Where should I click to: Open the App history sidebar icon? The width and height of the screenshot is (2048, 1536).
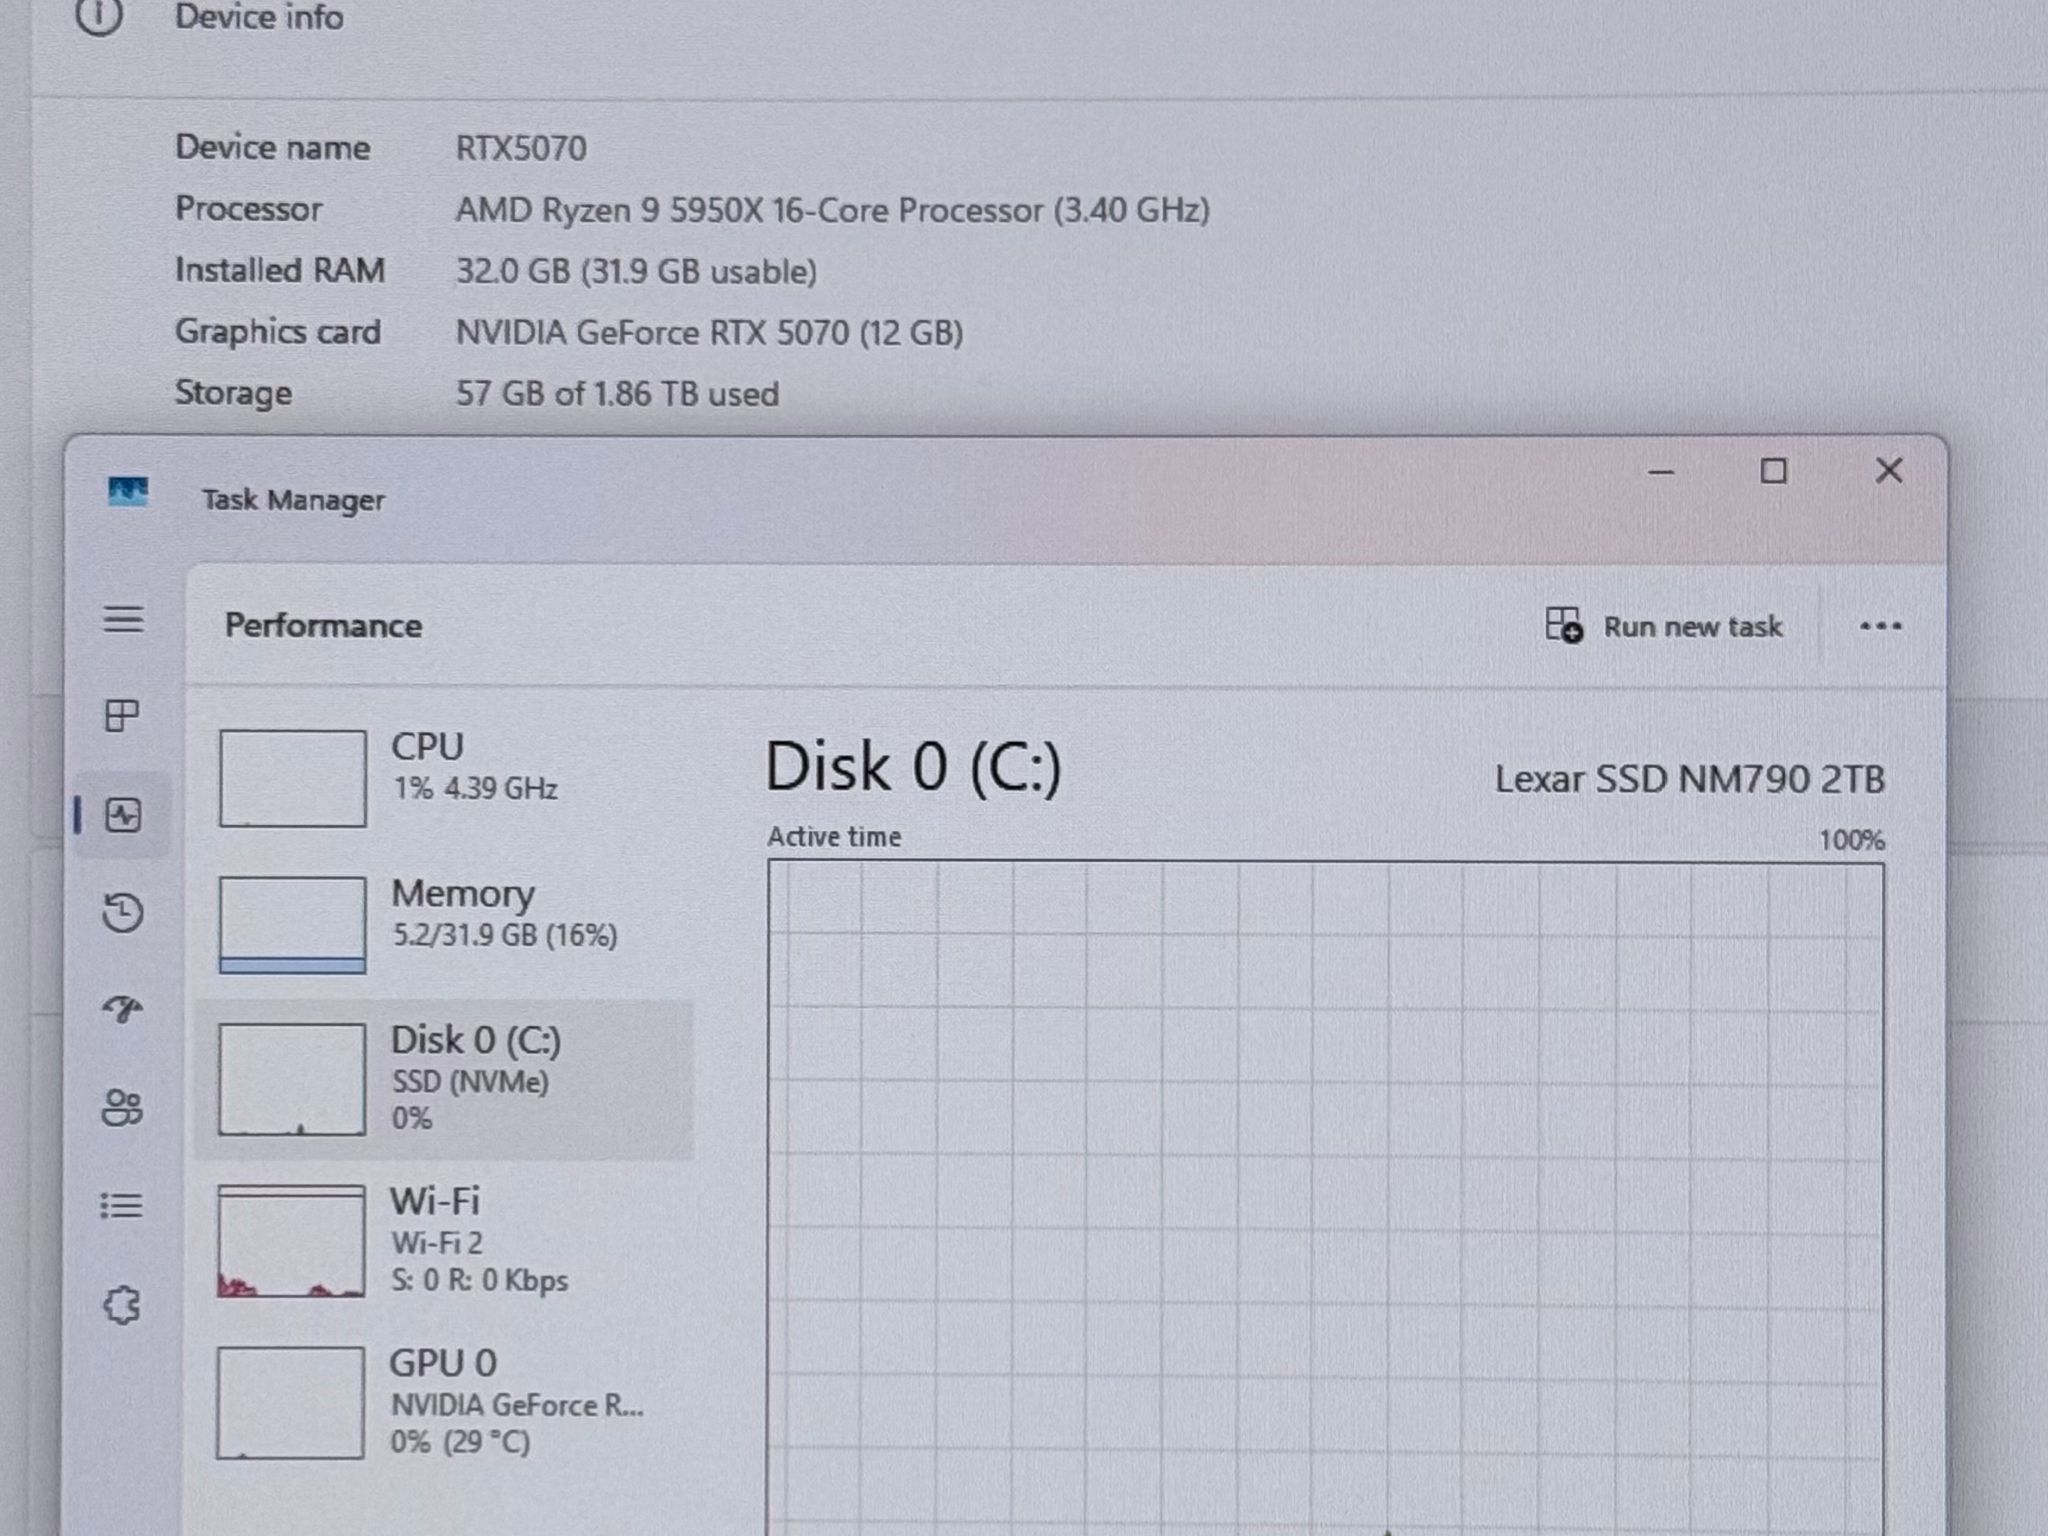[x=122, y=912]
